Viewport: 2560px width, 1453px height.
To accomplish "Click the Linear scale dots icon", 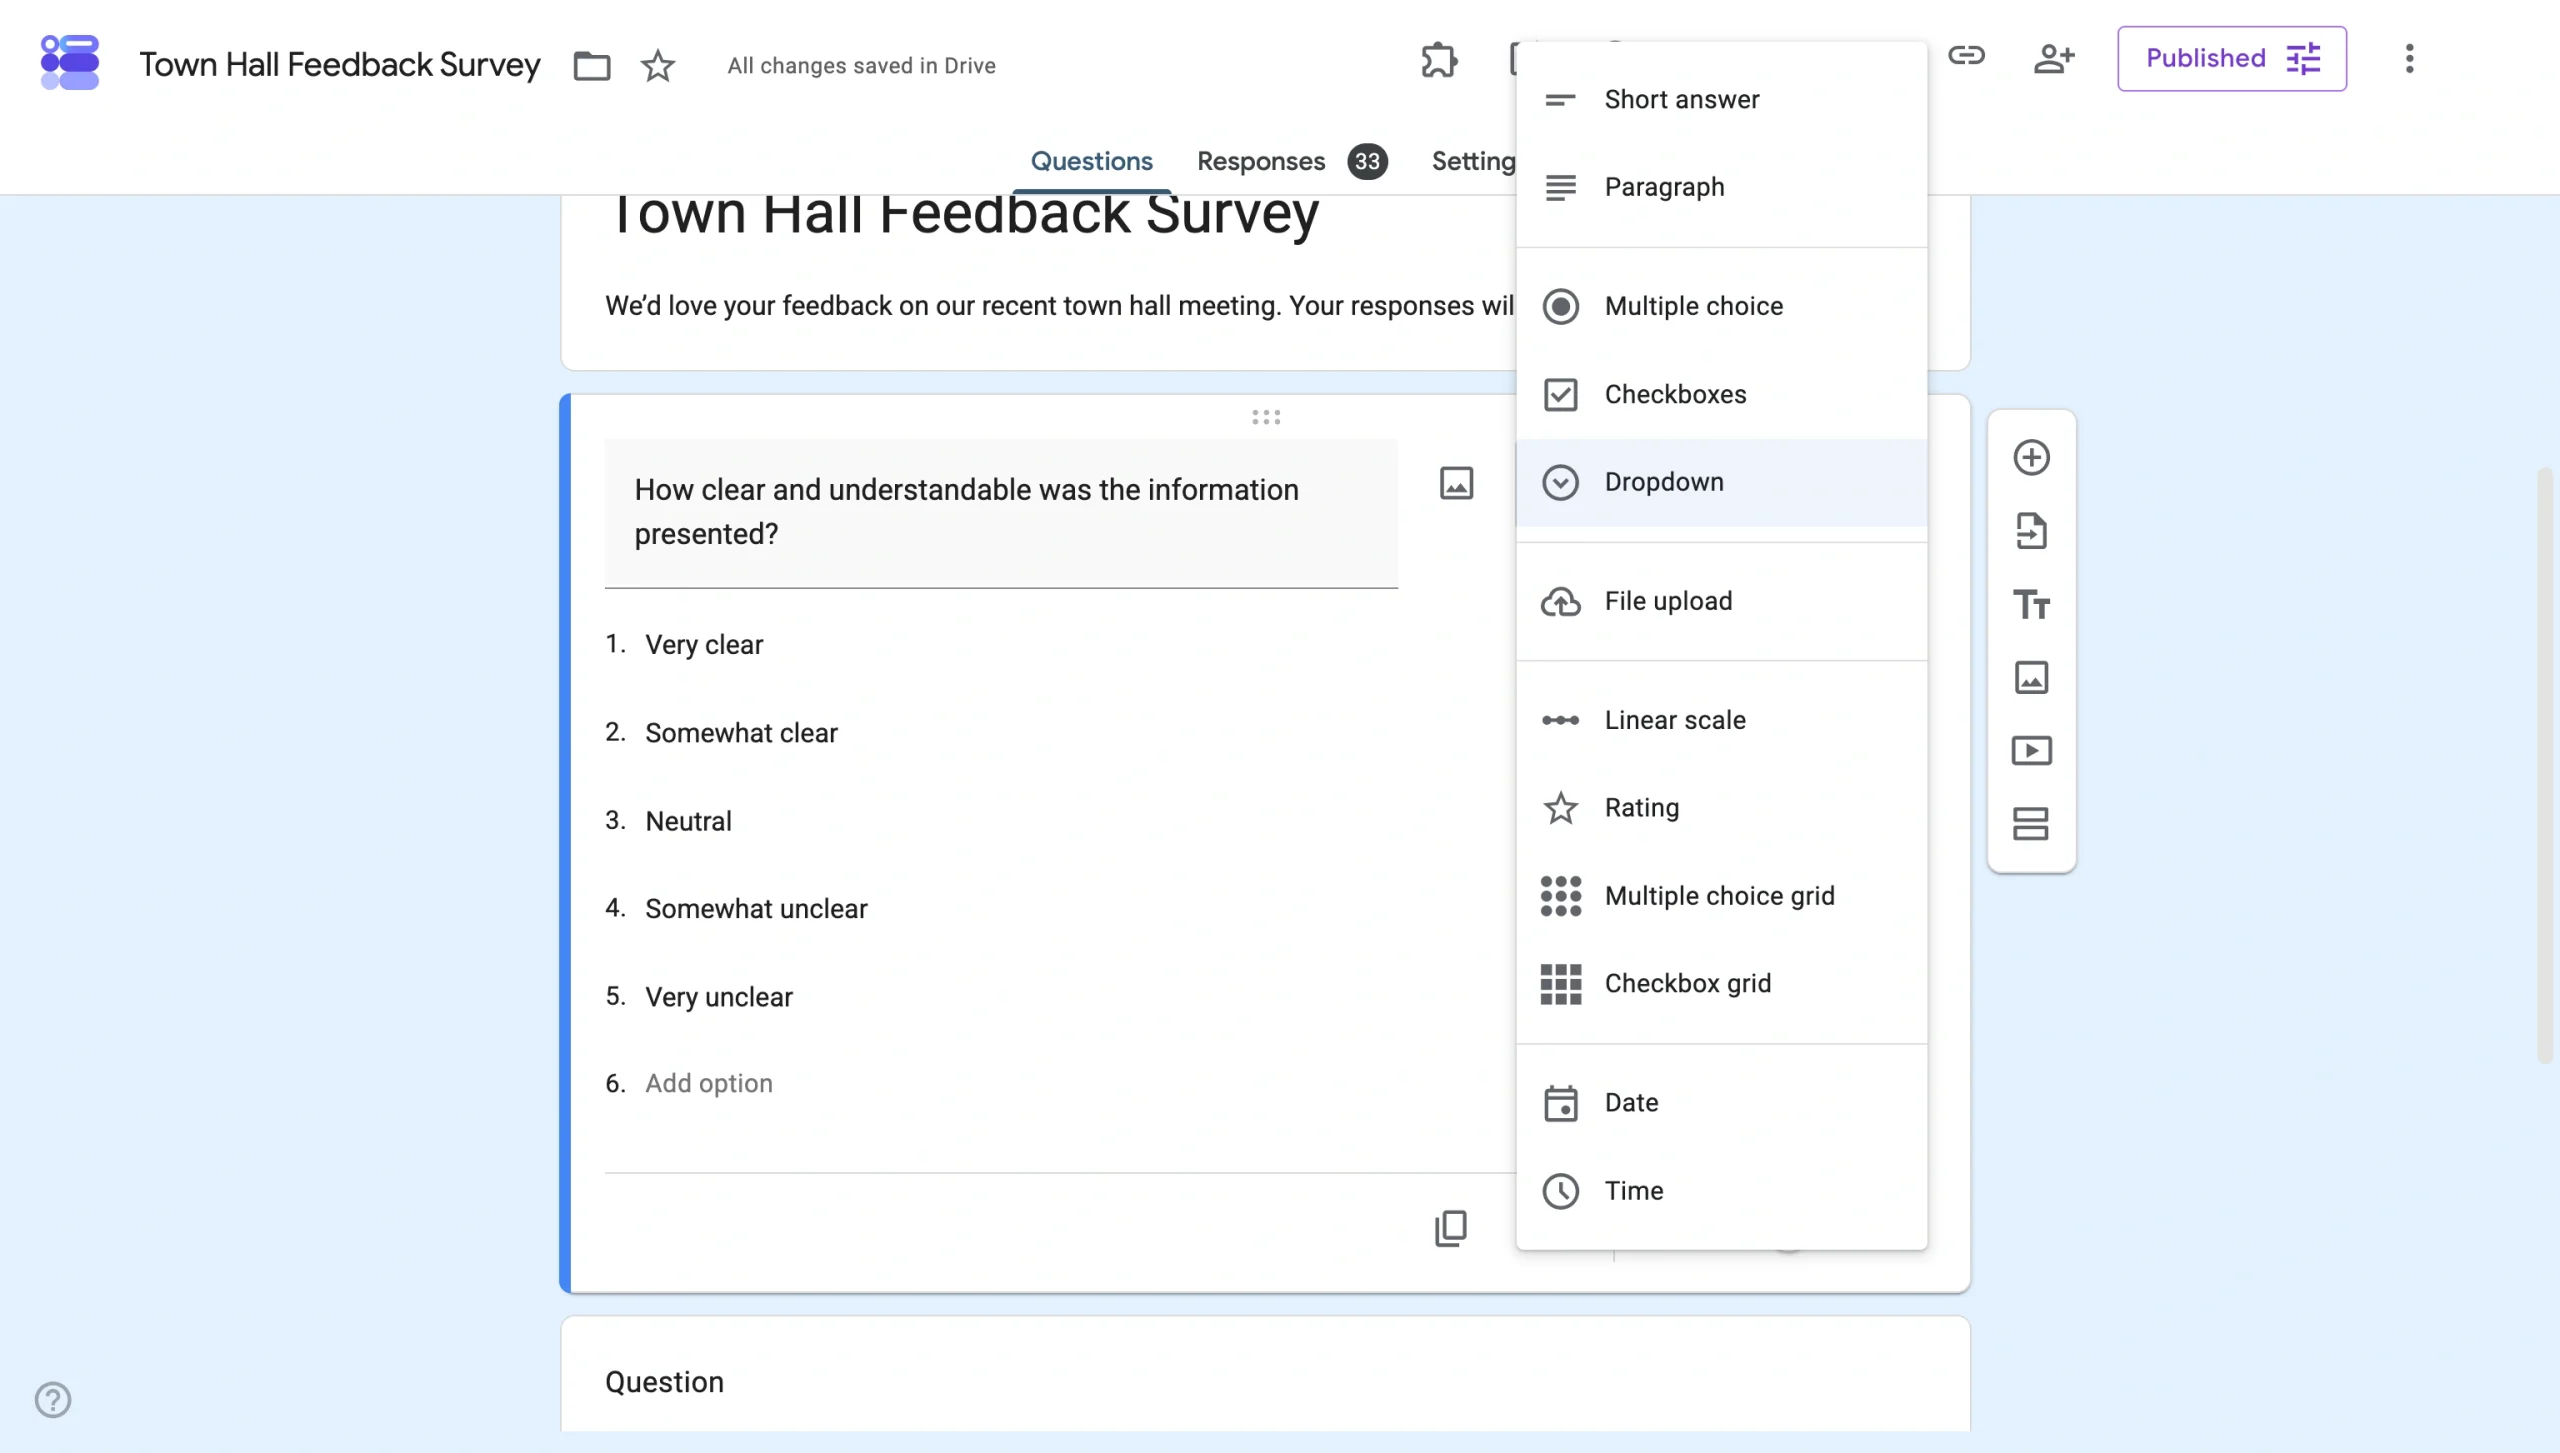I will pyautogui.click(x=1560, y=720).
